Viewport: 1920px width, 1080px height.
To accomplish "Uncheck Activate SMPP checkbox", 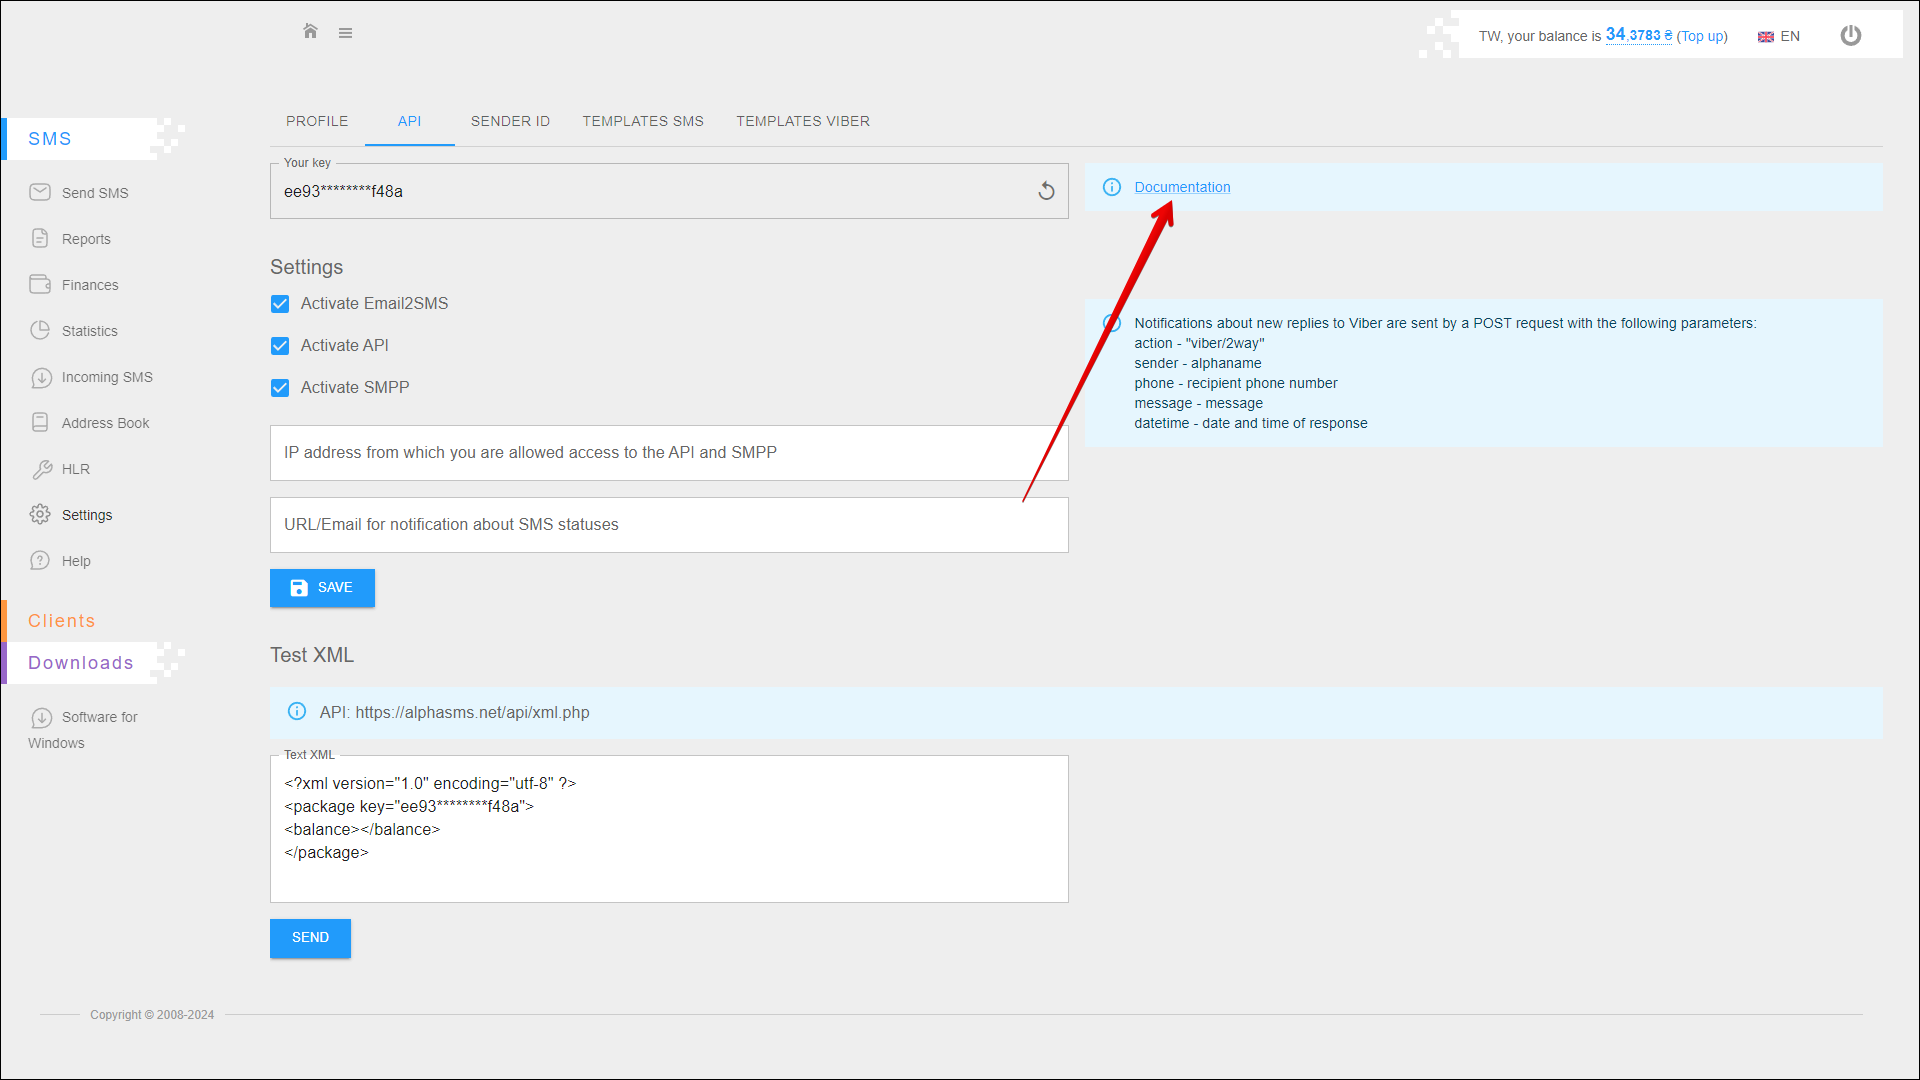I will [x=280, y=388].
